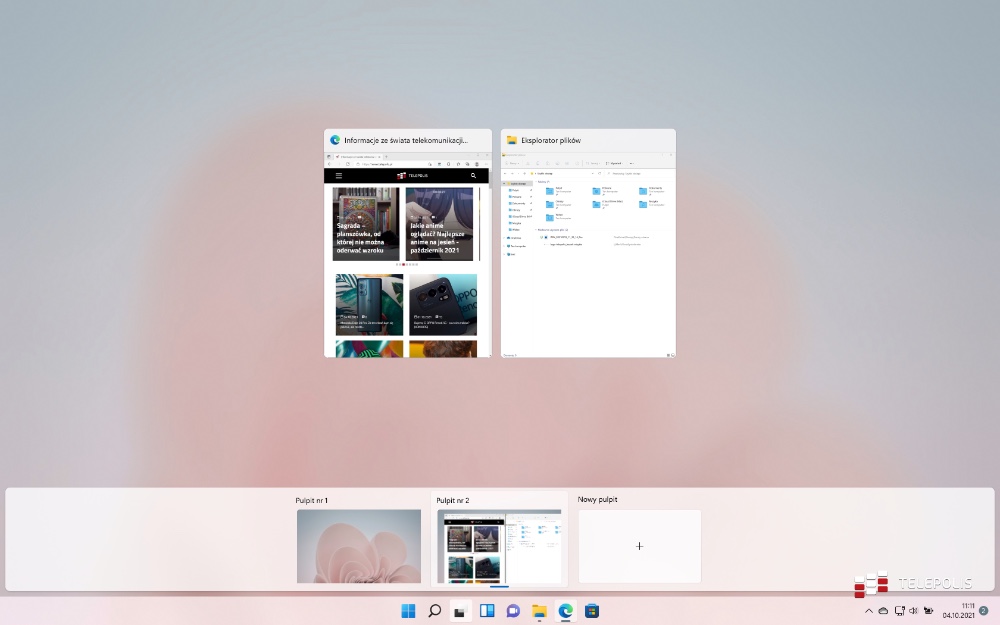Click the volume speaker tray icon
1000x625 pixels.
click(913, 611)
